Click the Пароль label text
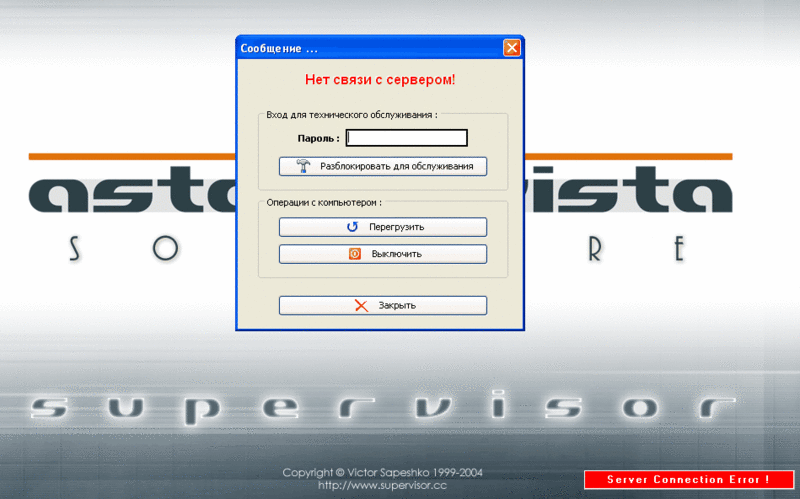 (318, 138)
